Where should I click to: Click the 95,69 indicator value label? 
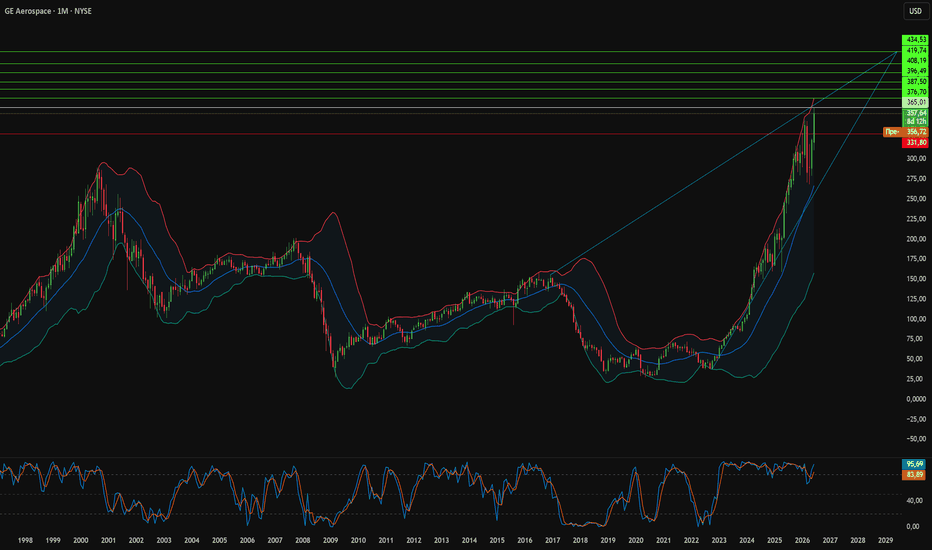click(x=914, y=464)
